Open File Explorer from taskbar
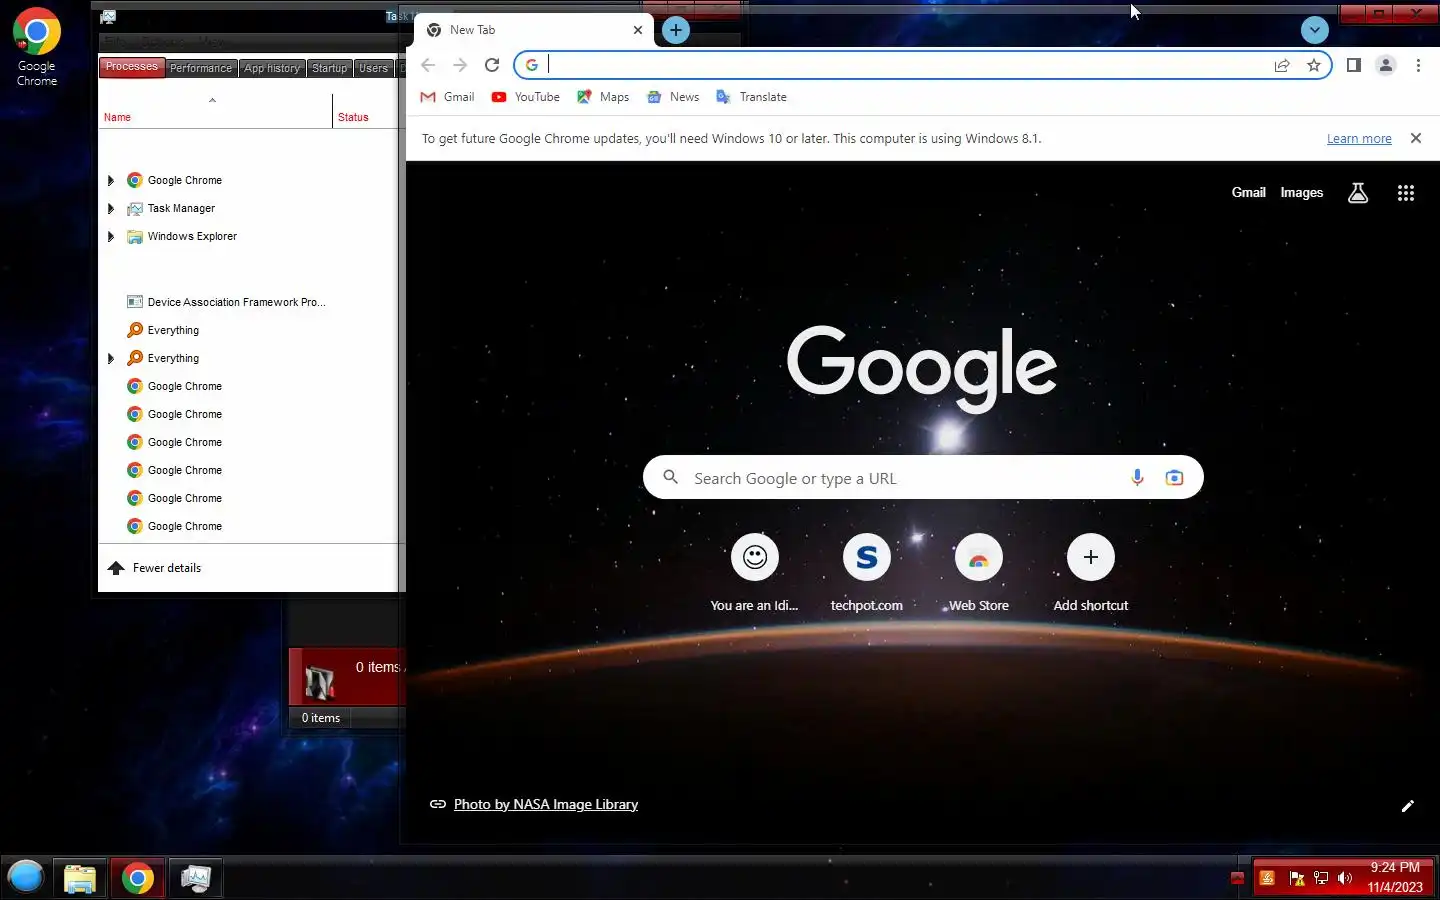 (x=80, y=878)
